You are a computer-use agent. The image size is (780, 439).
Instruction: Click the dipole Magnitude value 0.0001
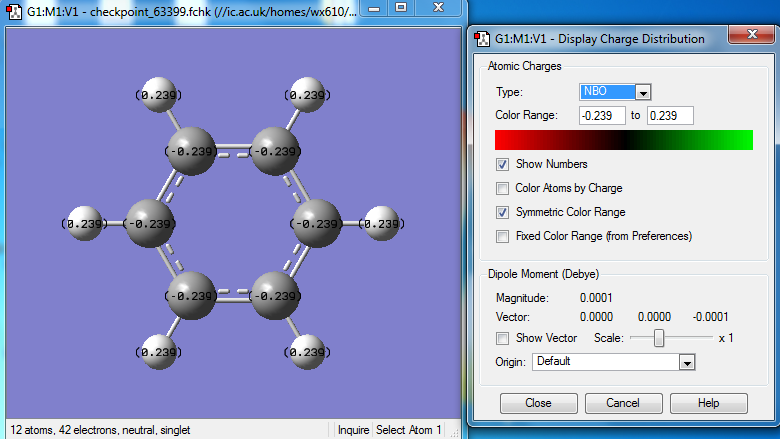(596, 298)
